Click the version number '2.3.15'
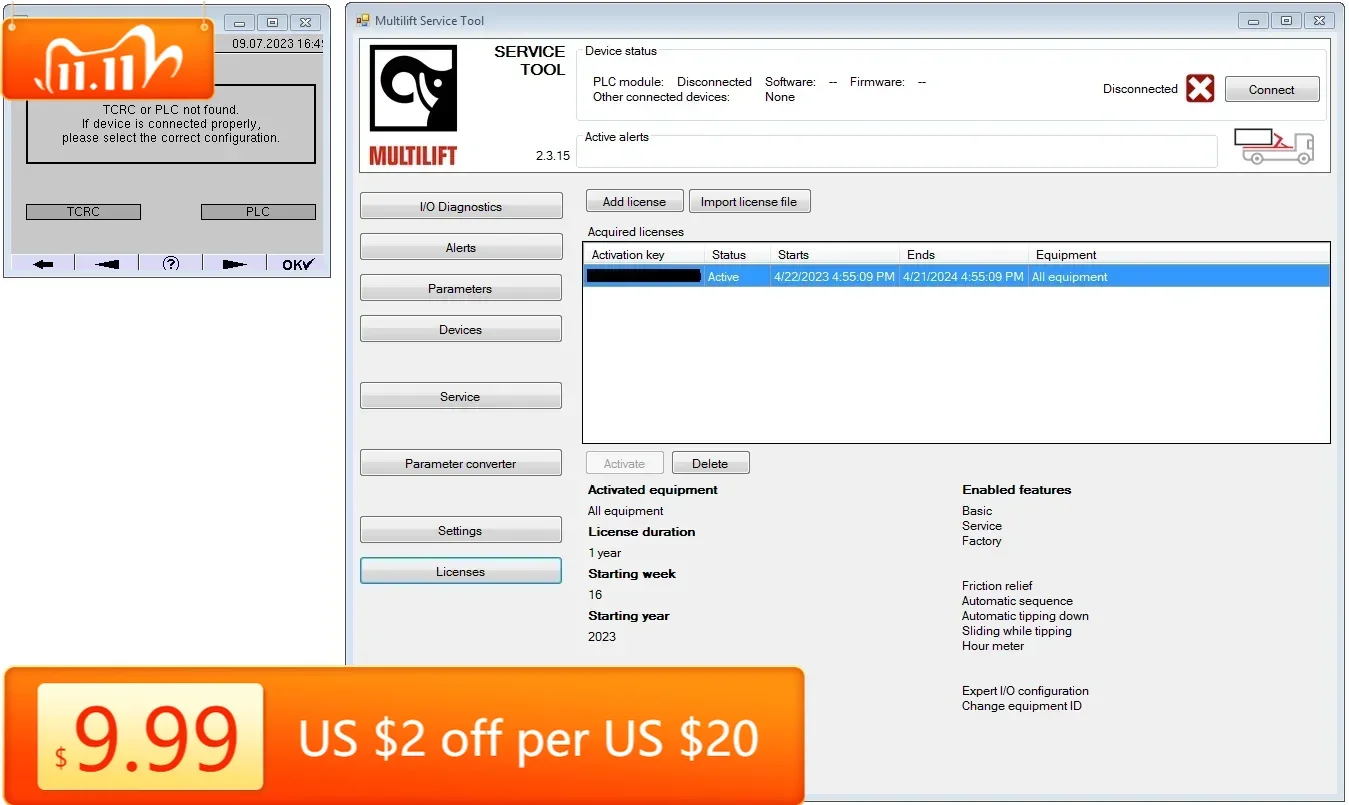 553,156
